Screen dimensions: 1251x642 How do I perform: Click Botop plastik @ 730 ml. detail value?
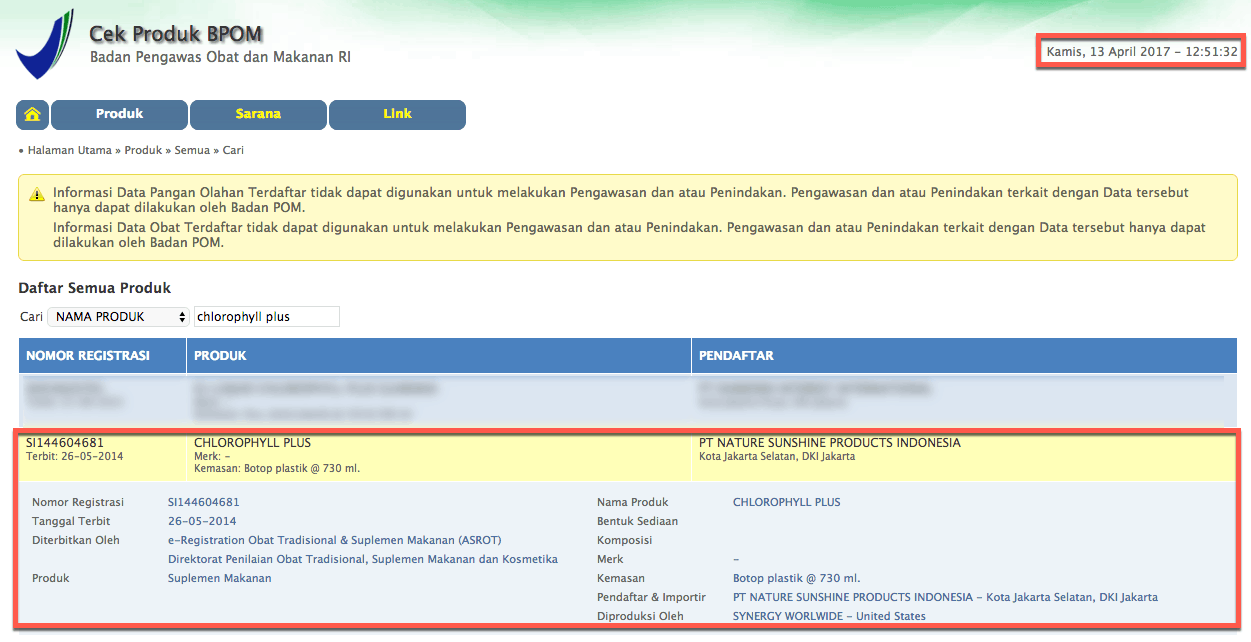point(797,578)
